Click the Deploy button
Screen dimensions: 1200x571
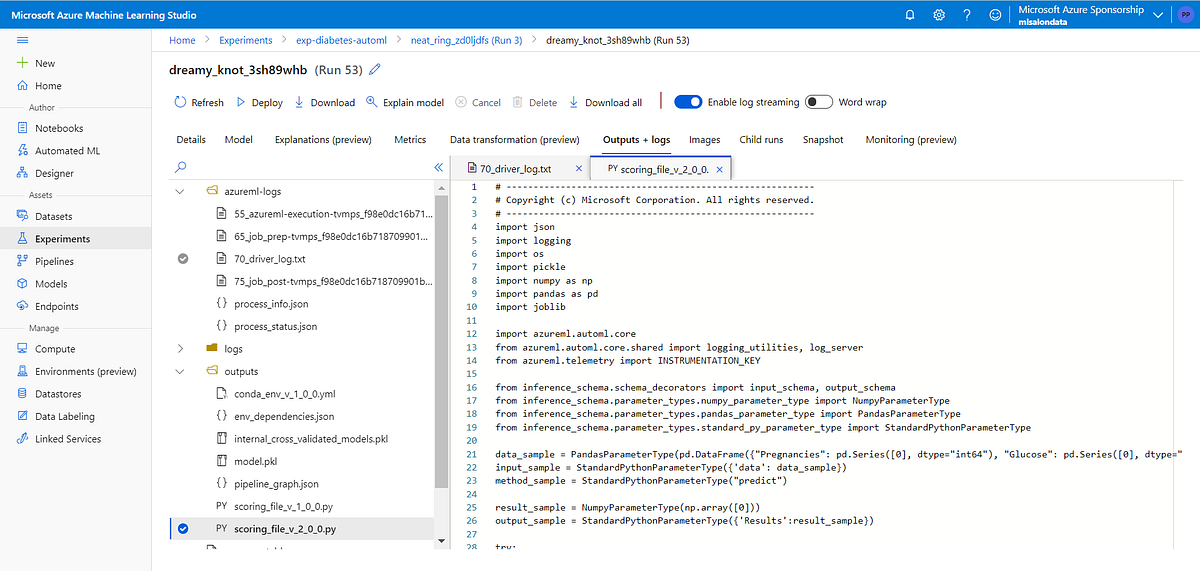point(259,102)
